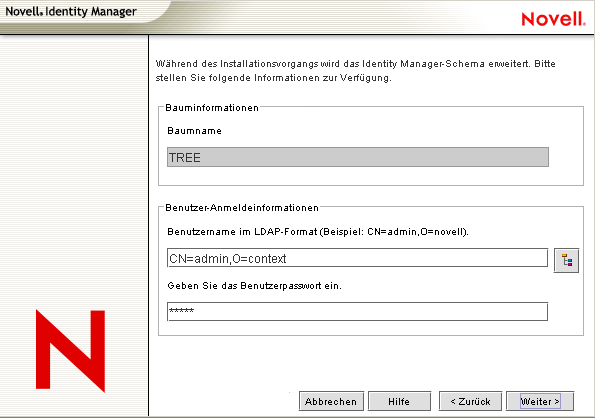Click the Benutzer-Anmeldeinformationen group heading
Viewport: 595px width, 418px height.
(x=242, y=208)
